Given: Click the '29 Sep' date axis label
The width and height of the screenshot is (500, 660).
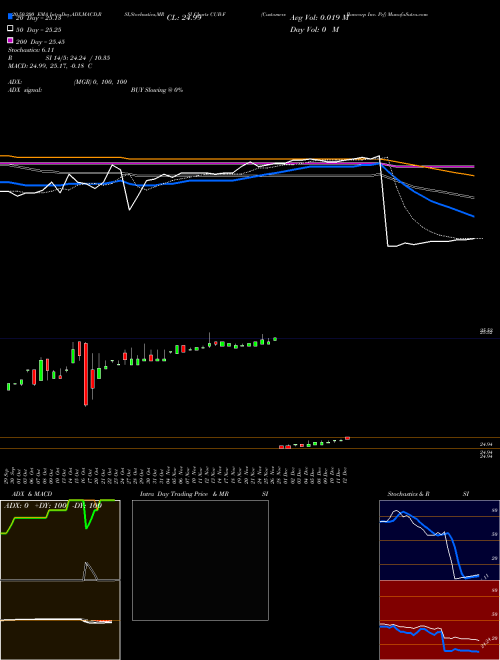Looking at the screenshot, I should [7, 475].
